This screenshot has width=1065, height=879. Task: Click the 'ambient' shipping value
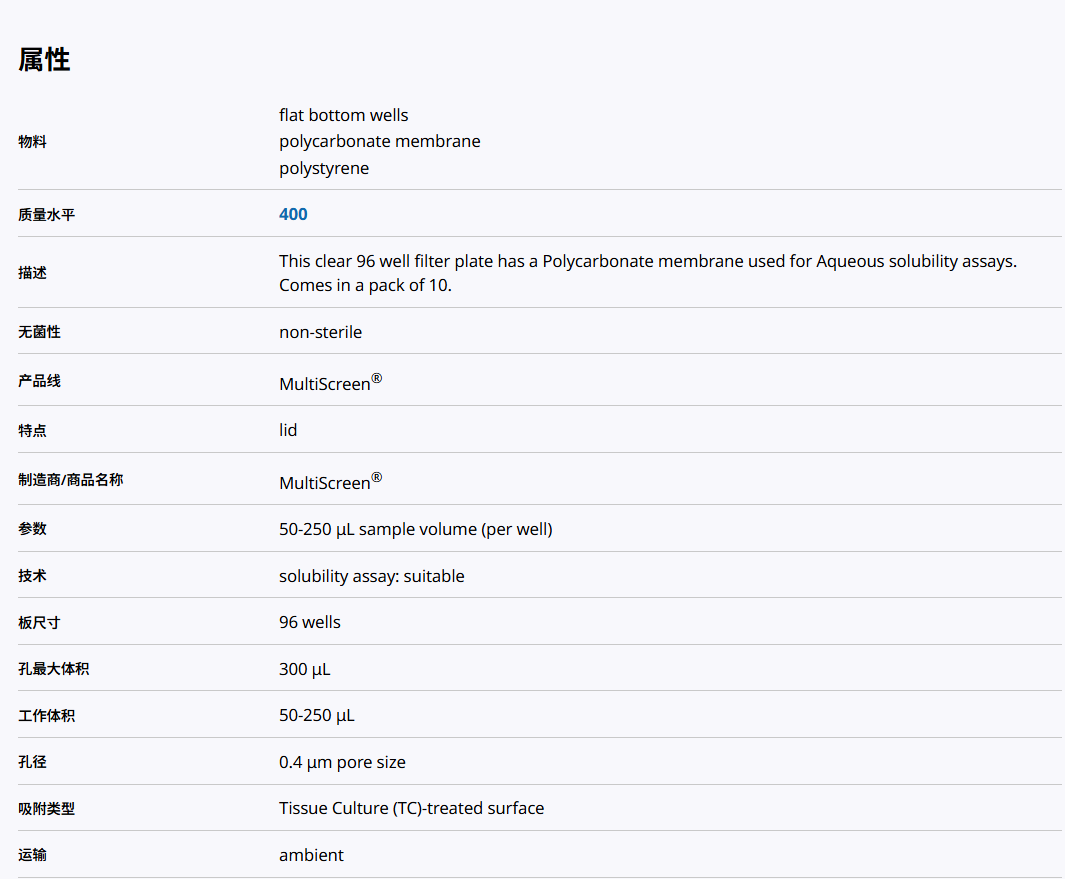(x=311, y=855)
